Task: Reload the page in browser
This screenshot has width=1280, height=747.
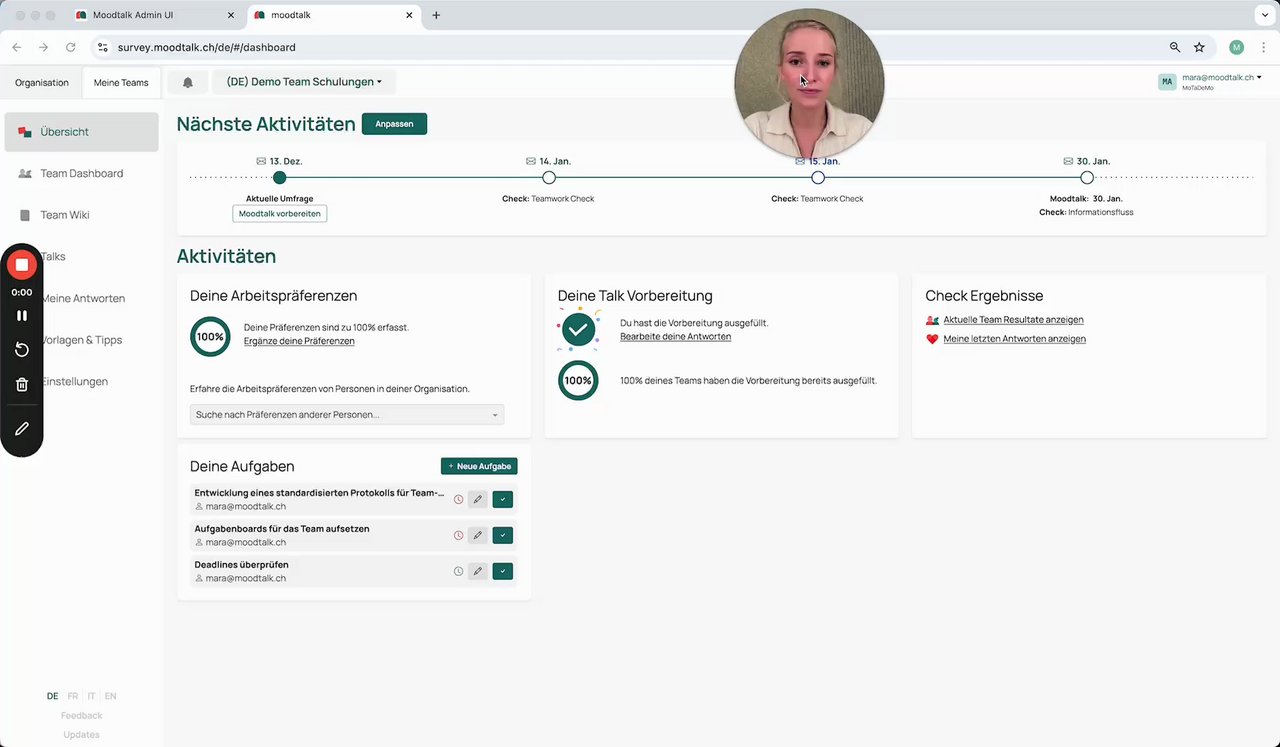Action: (70, 47)
